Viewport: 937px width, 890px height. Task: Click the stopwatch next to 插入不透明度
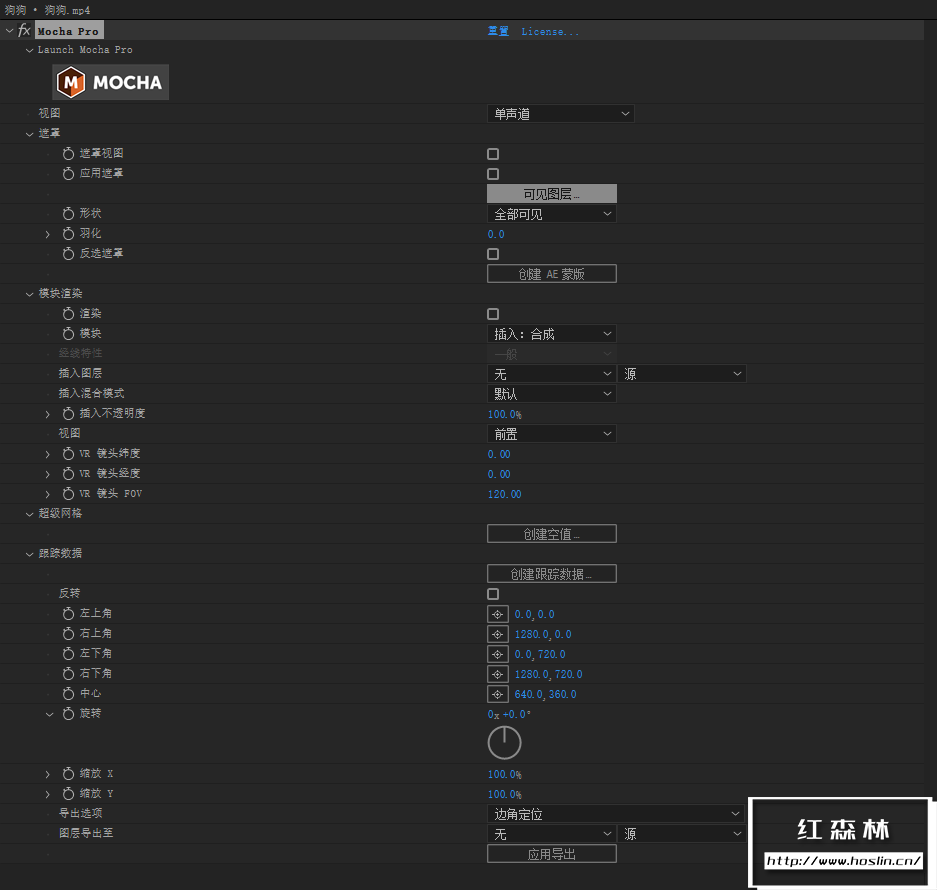[x=67, y=413]
